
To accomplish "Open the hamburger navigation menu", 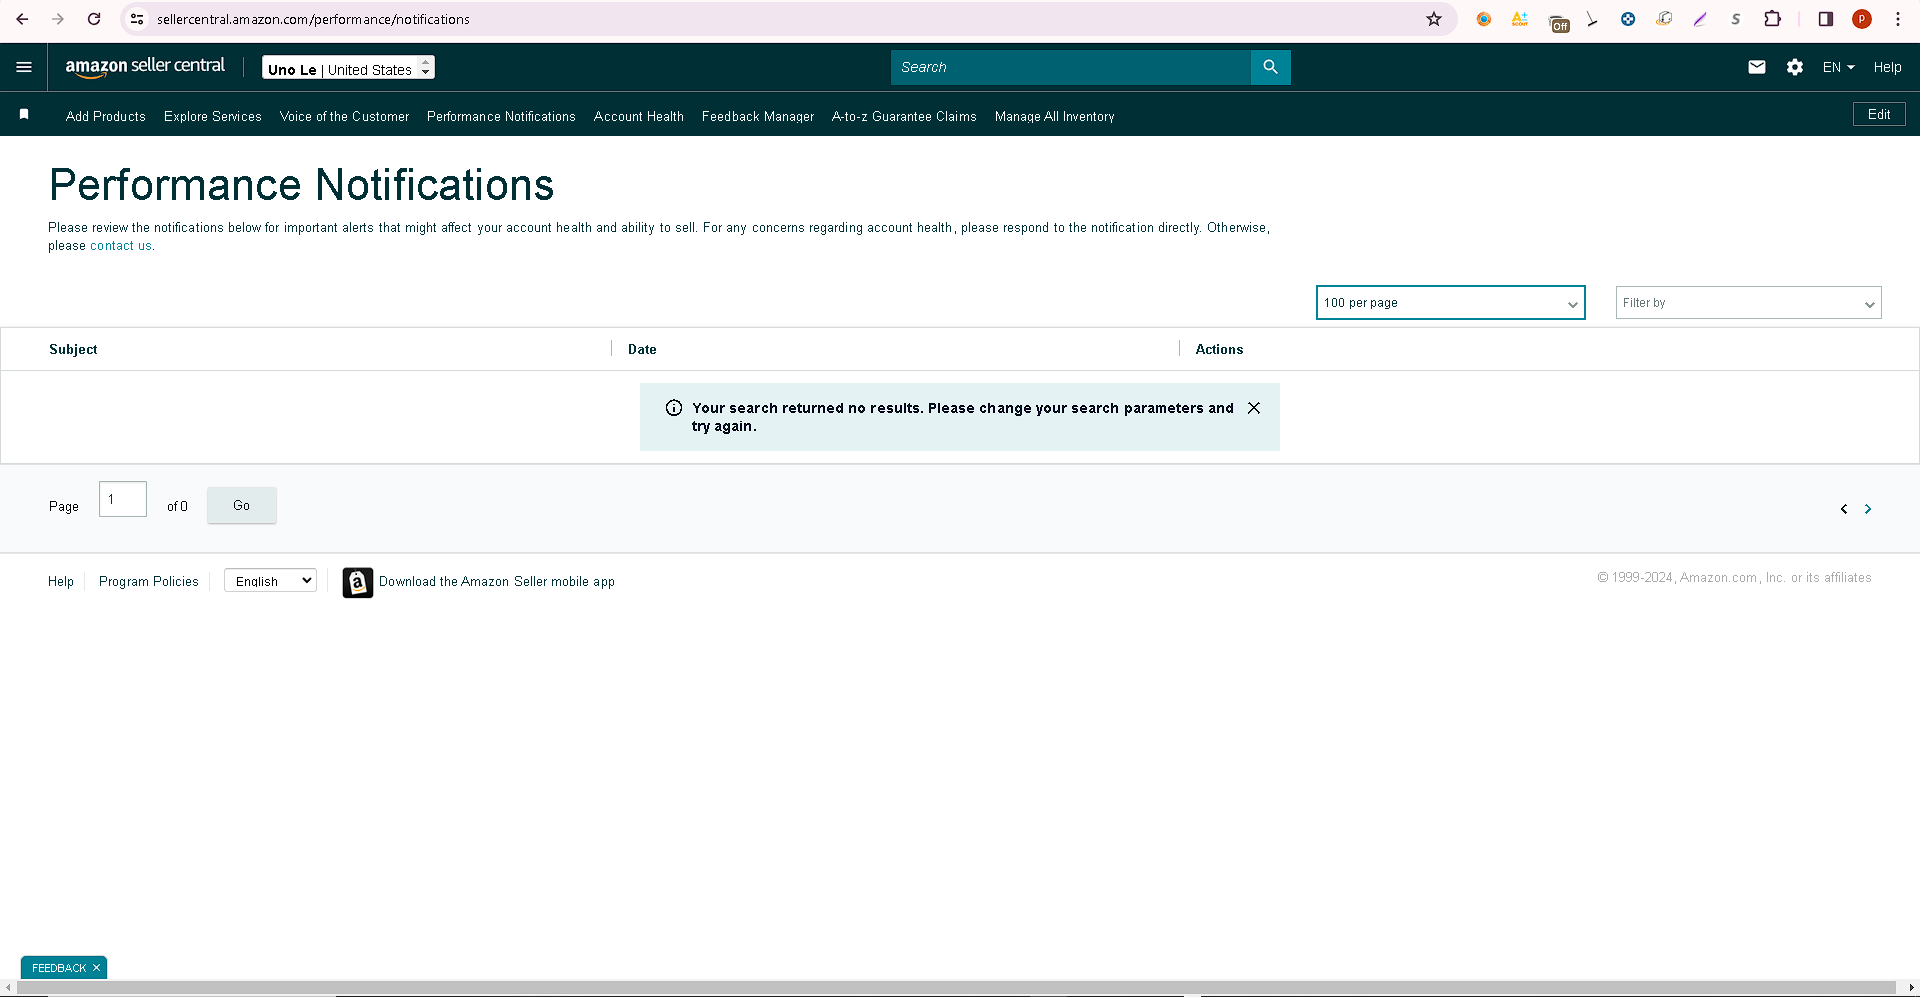I will (24, 67).
